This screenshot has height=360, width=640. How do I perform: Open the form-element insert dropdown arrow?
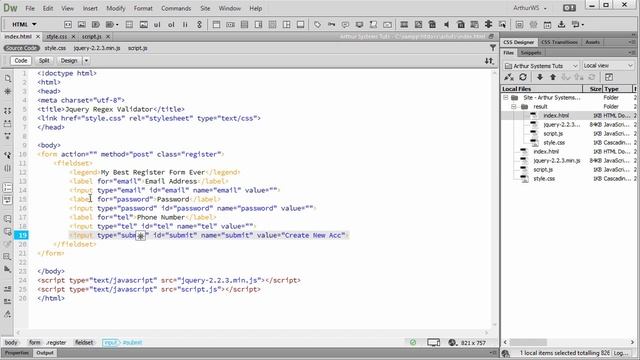click(x=117, y=24)
